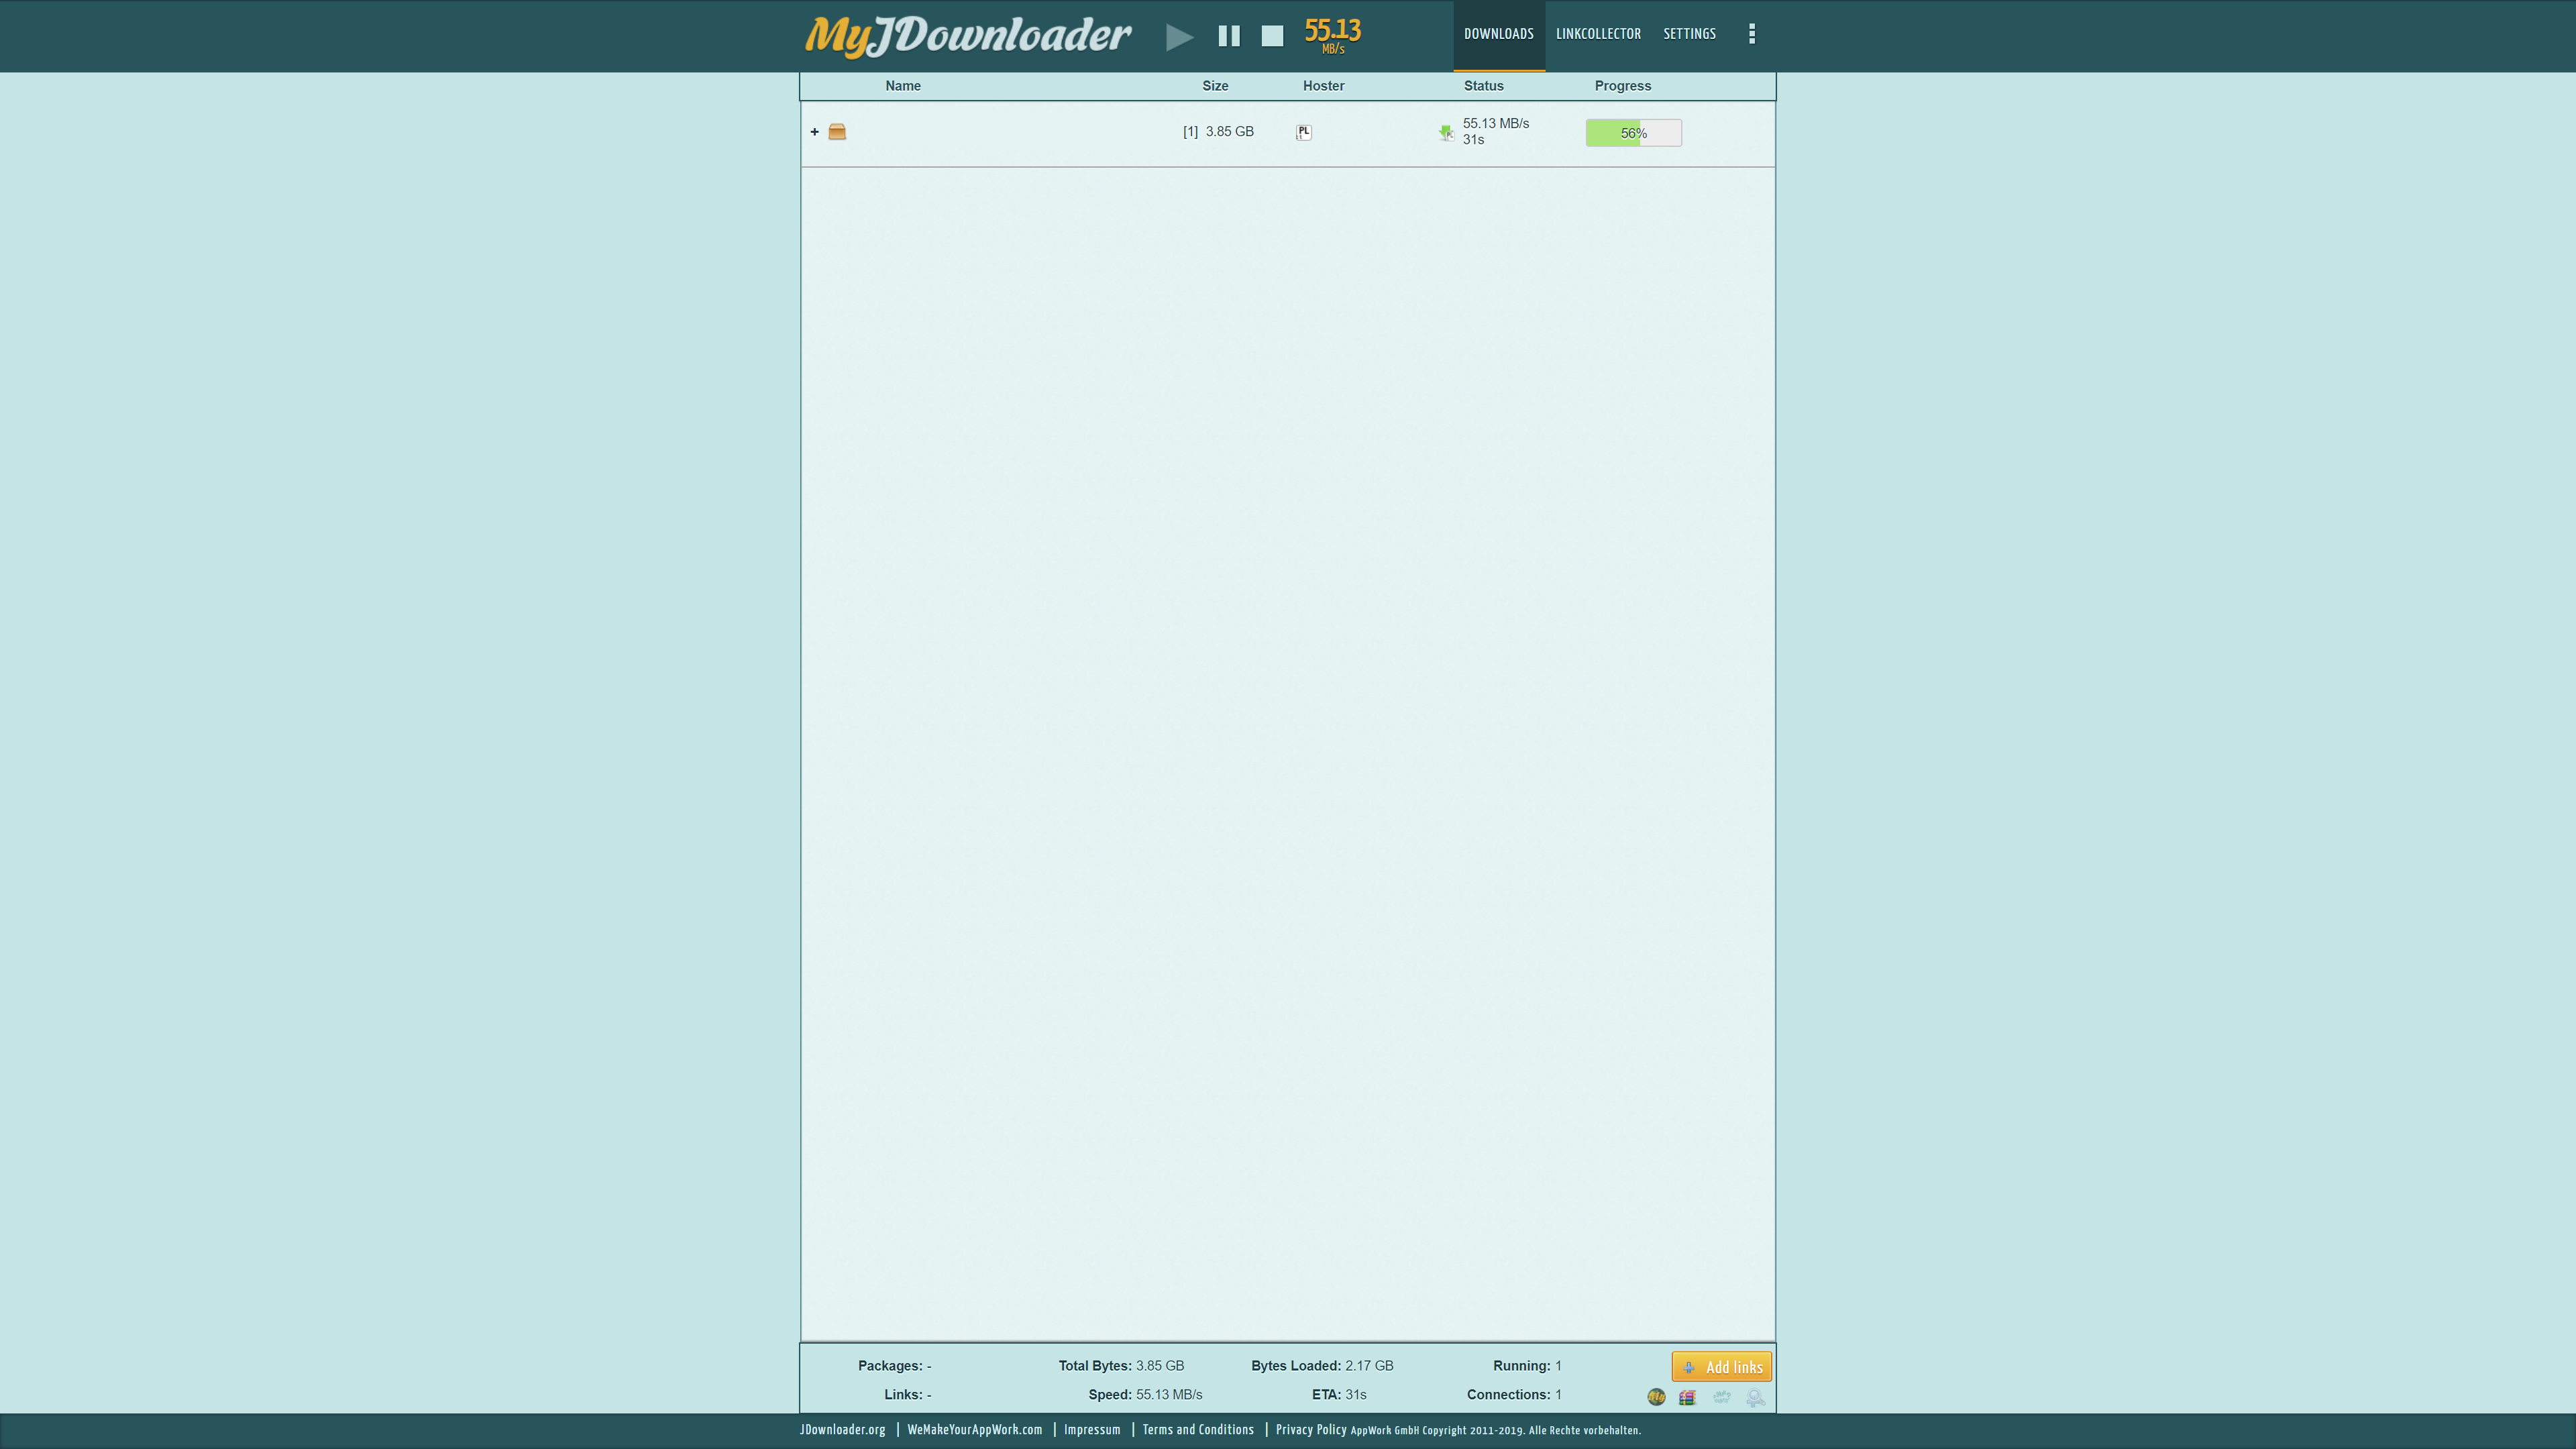The image size is (2576, 1449).
Task: Open the Settings tab
Action: tap(1689, 34)
